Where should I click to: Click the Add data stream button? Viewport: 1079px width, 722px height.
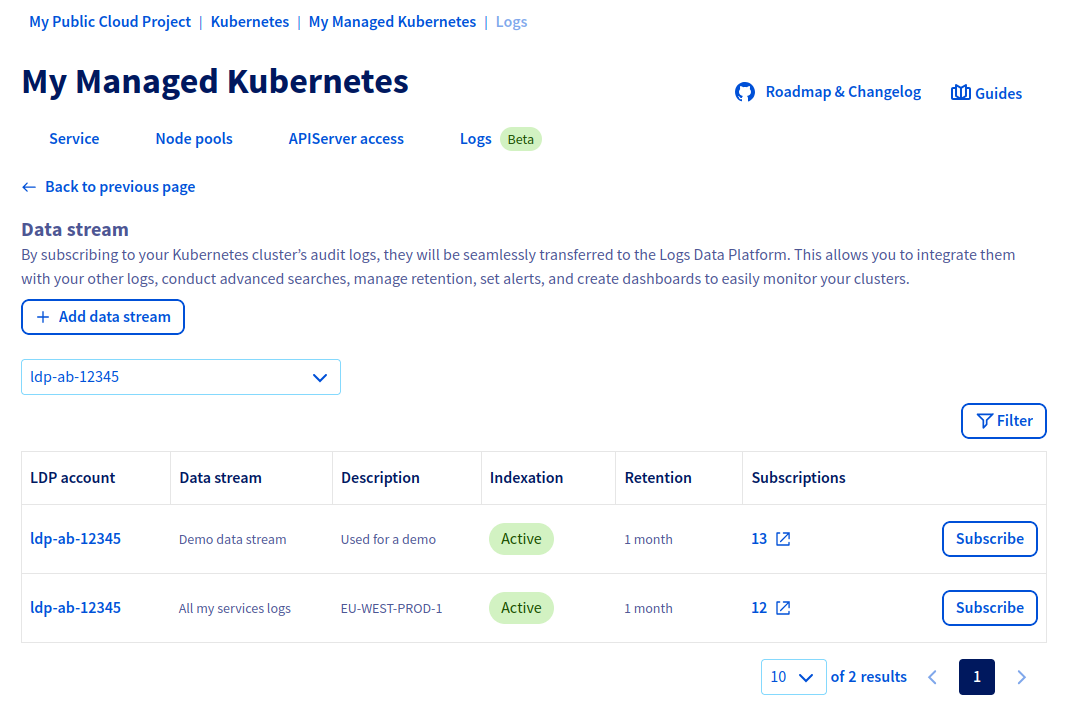pyautogui.click(x=102, y=317)
